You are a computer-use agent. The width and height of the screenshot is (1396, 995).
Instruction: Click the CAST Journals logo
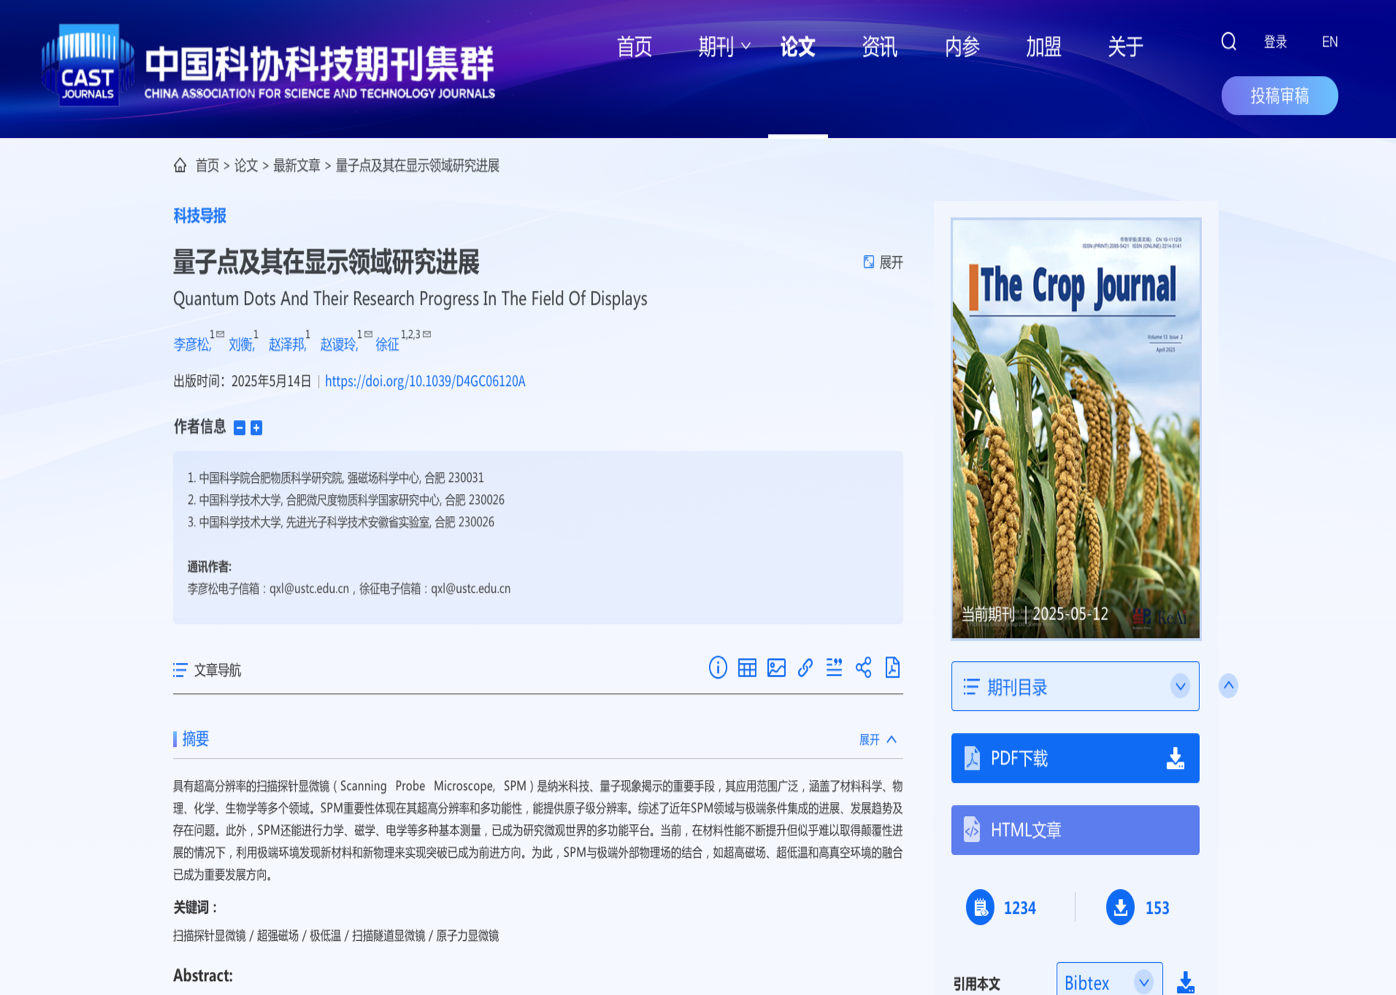(268, 65)
